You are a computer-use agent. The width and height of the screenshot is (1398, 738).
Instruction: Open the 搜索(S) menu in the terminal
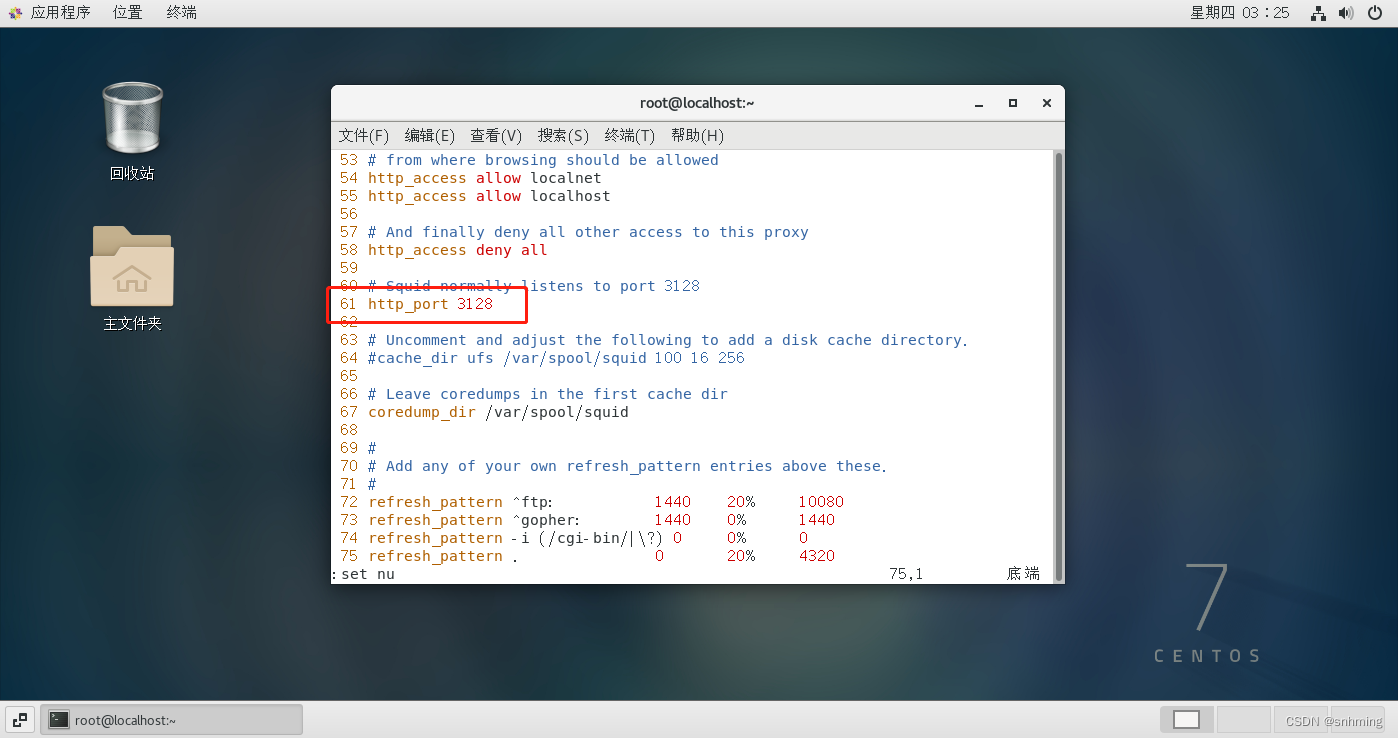pos(561,135)
